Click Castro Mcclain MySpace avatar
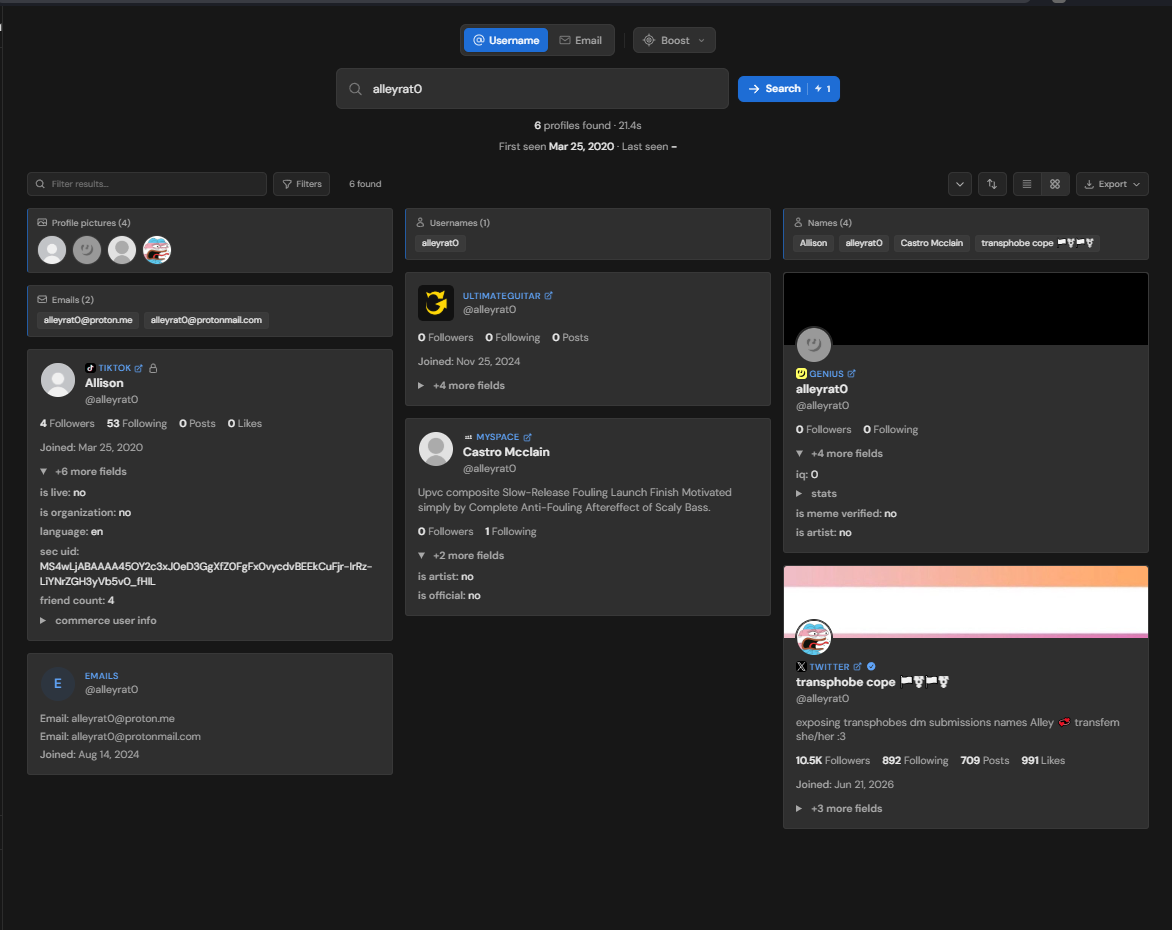This screenshot has width=1172, height=930. [x=436, y=449]
